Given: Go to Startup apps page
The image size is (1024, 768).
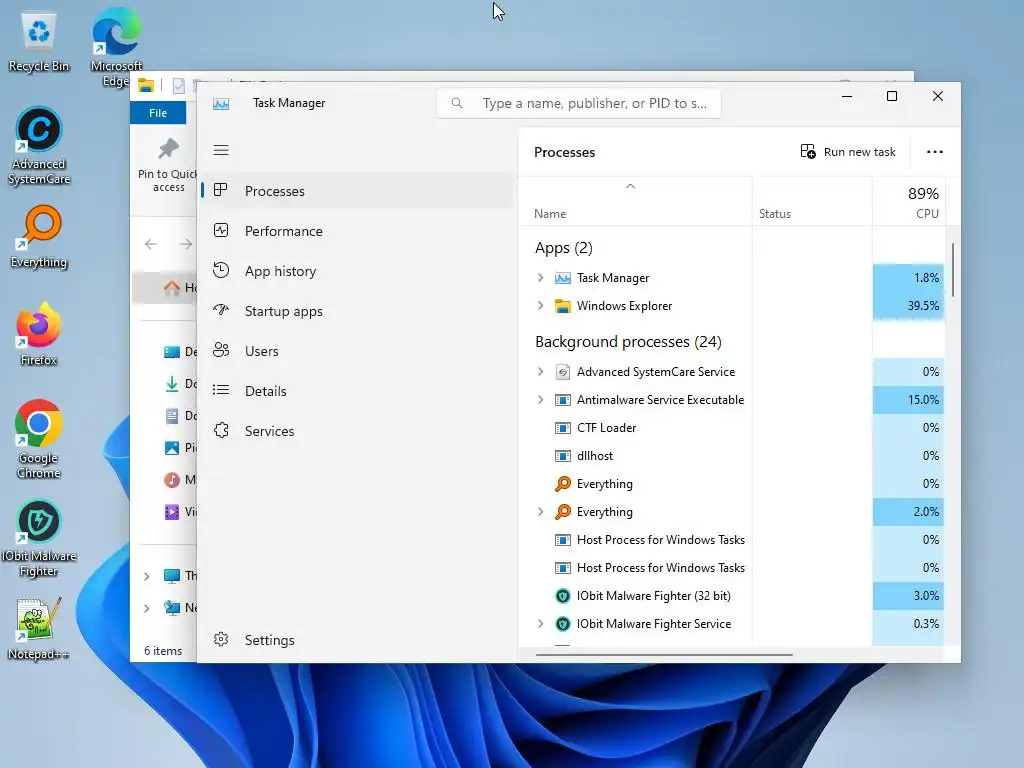Looking at the screenshot, I should point(357,311).
